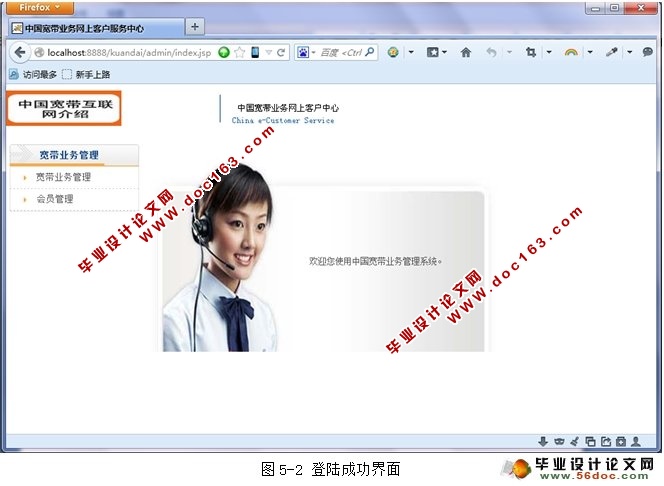Click the crop screenshot tool icon

[531, 52]
